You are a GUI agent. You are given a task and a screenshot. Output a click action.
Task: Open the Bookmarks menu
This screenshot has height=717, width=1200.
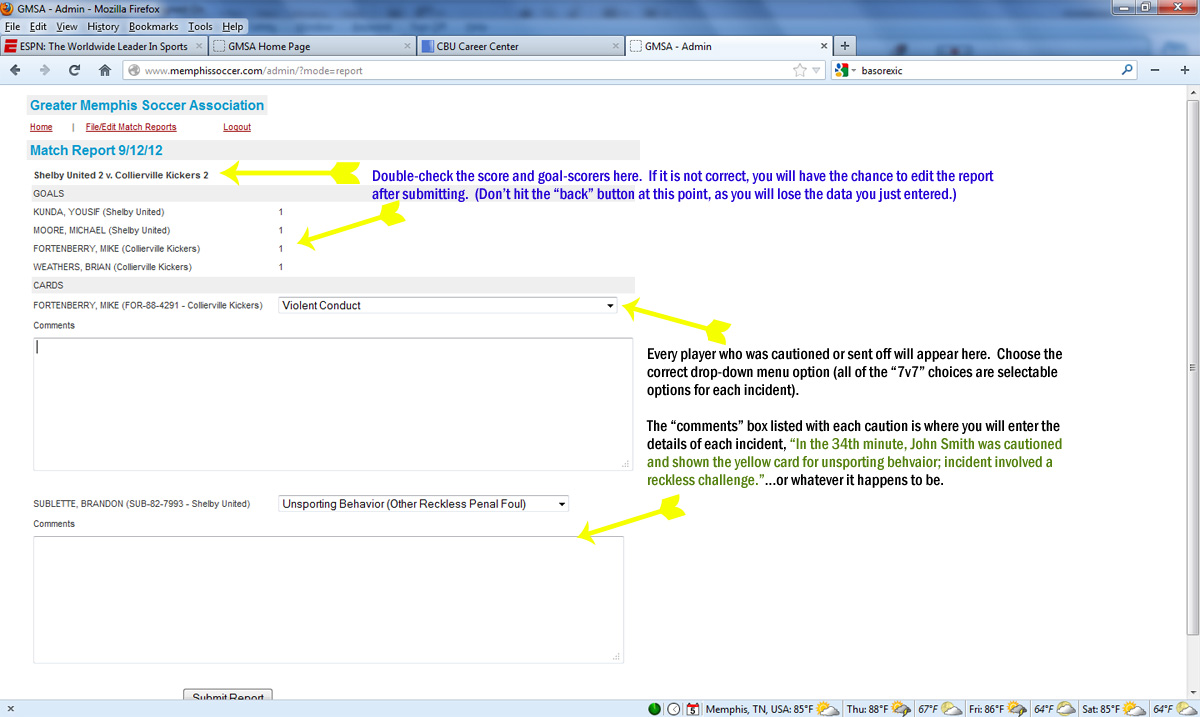coord(153,27)
